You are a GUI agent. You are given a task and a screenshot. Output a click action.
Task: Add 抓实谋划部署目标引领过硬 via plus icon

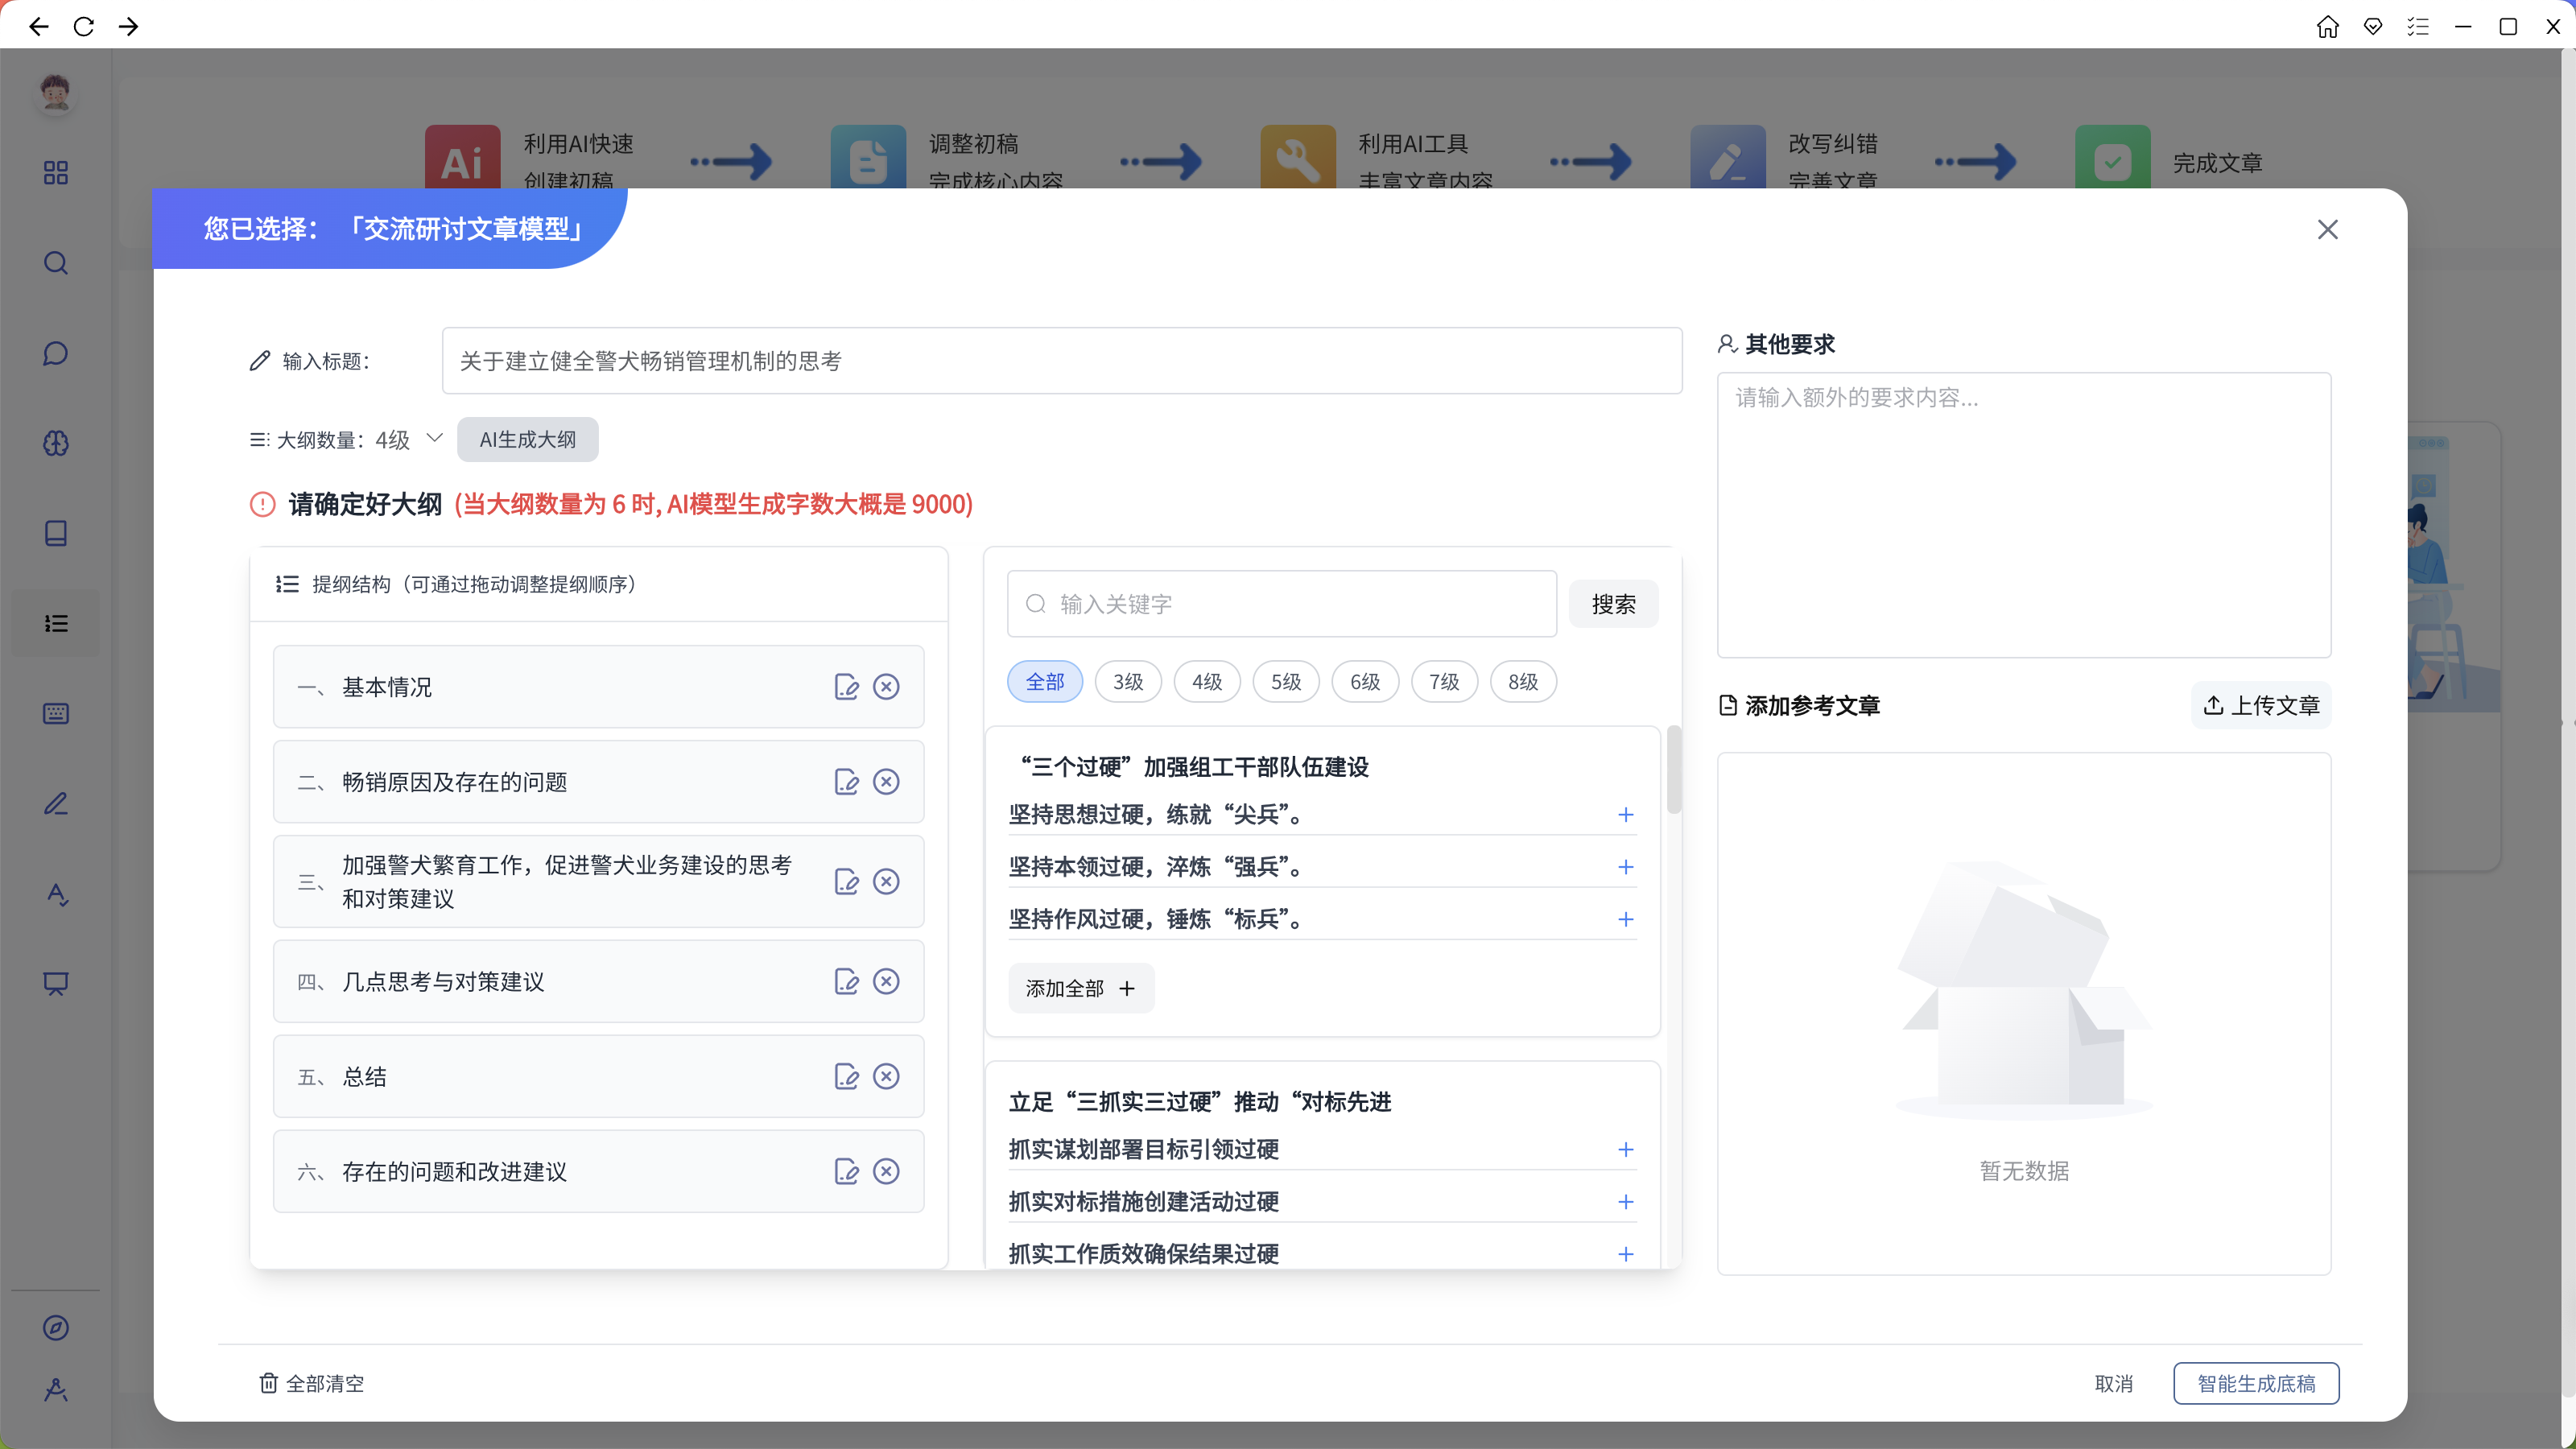coord(1625,1150)
